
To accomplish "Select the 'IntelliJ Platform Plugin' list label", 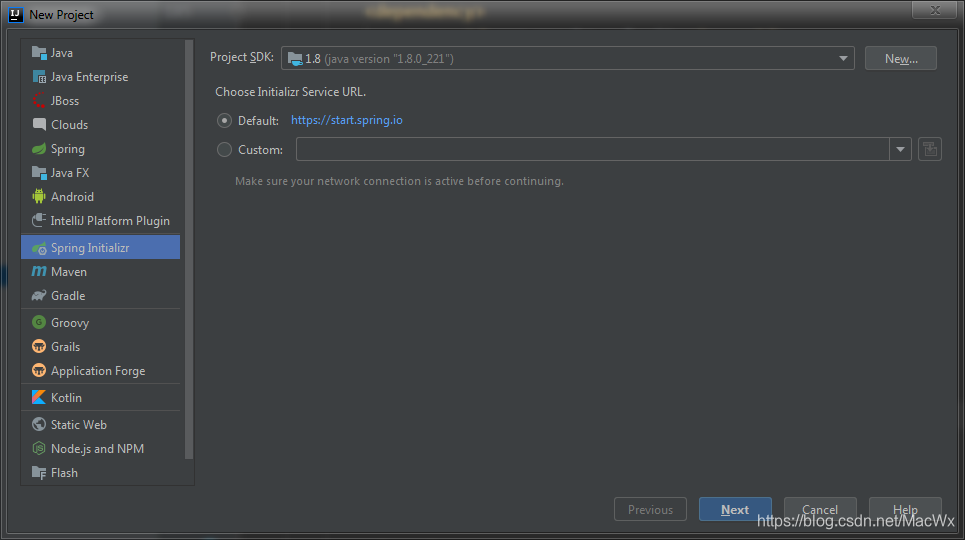I will pos(110,221).
